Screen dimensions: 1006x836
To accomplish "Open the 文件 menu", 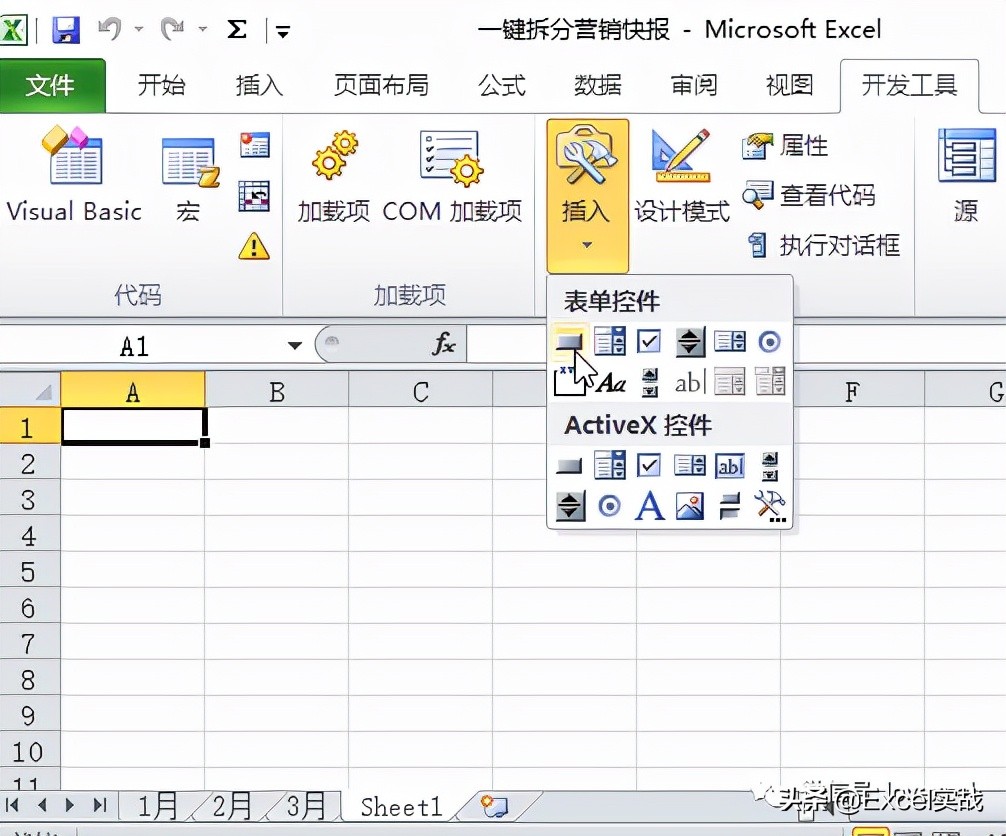I will click(52, 86).
